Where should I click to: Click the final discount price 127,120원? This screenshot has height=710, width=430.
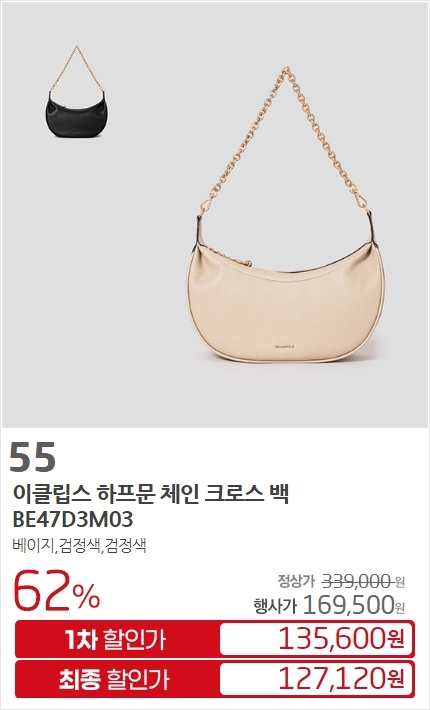(340, 678)
